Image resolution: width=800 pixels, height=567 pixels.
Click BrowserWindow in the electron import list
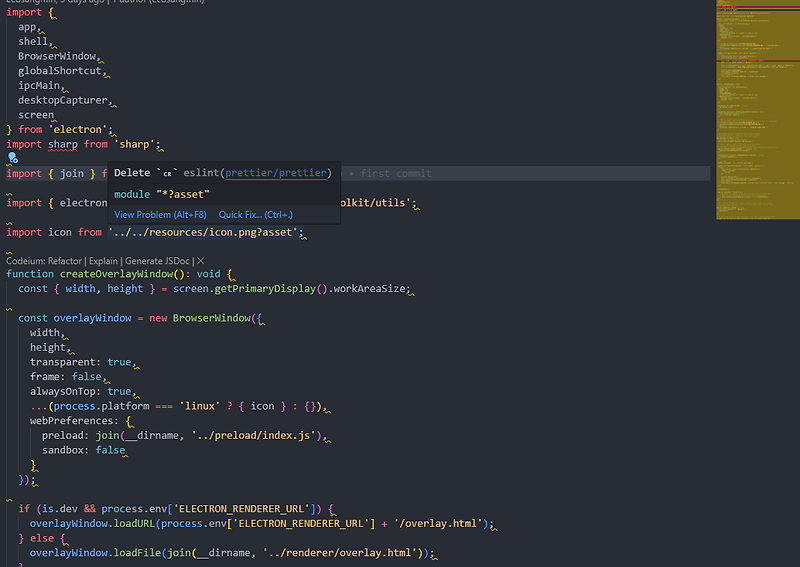pos(57,56)
